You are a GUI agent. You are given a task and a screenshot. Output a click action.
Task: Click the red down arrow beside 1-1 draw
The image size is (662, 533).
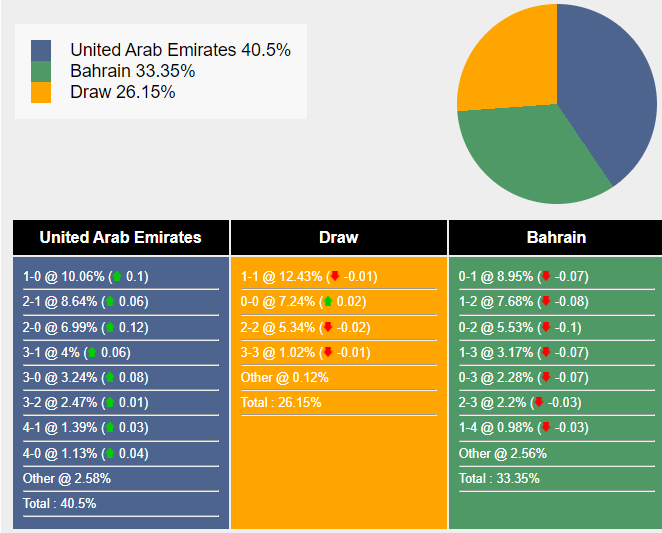335,277
